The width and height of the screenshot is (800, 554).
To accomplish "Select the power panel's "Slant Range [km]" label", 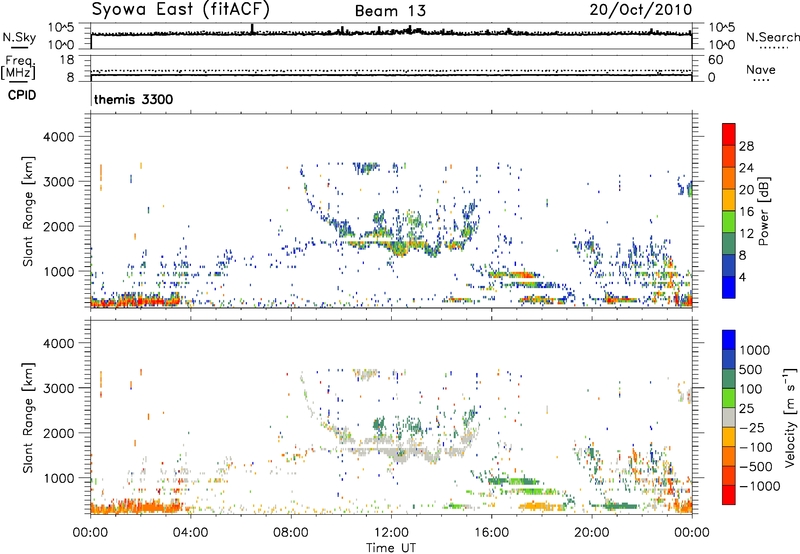I will (28, 211).
